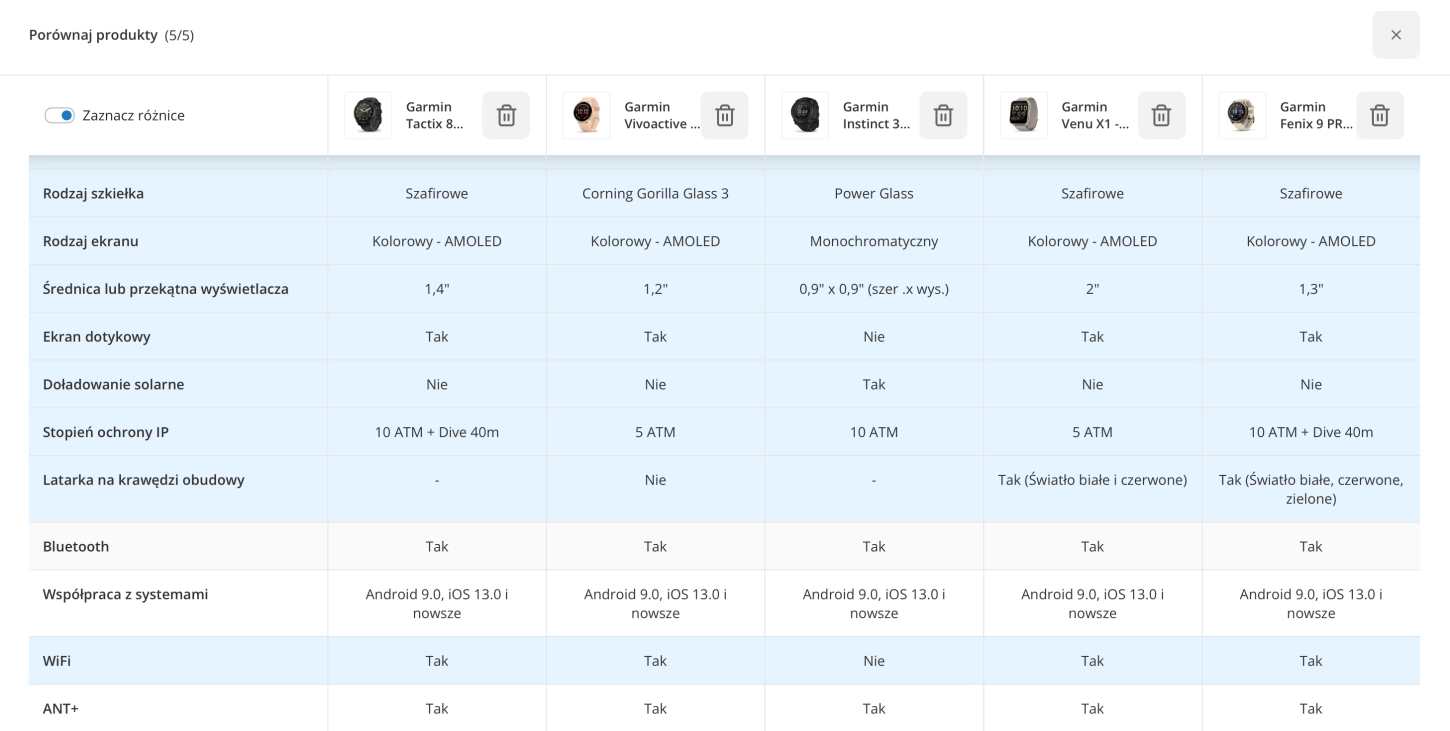Click the Zaznacz różnice label
This screenshot has width=1450, height=731.
pos(134,115)
